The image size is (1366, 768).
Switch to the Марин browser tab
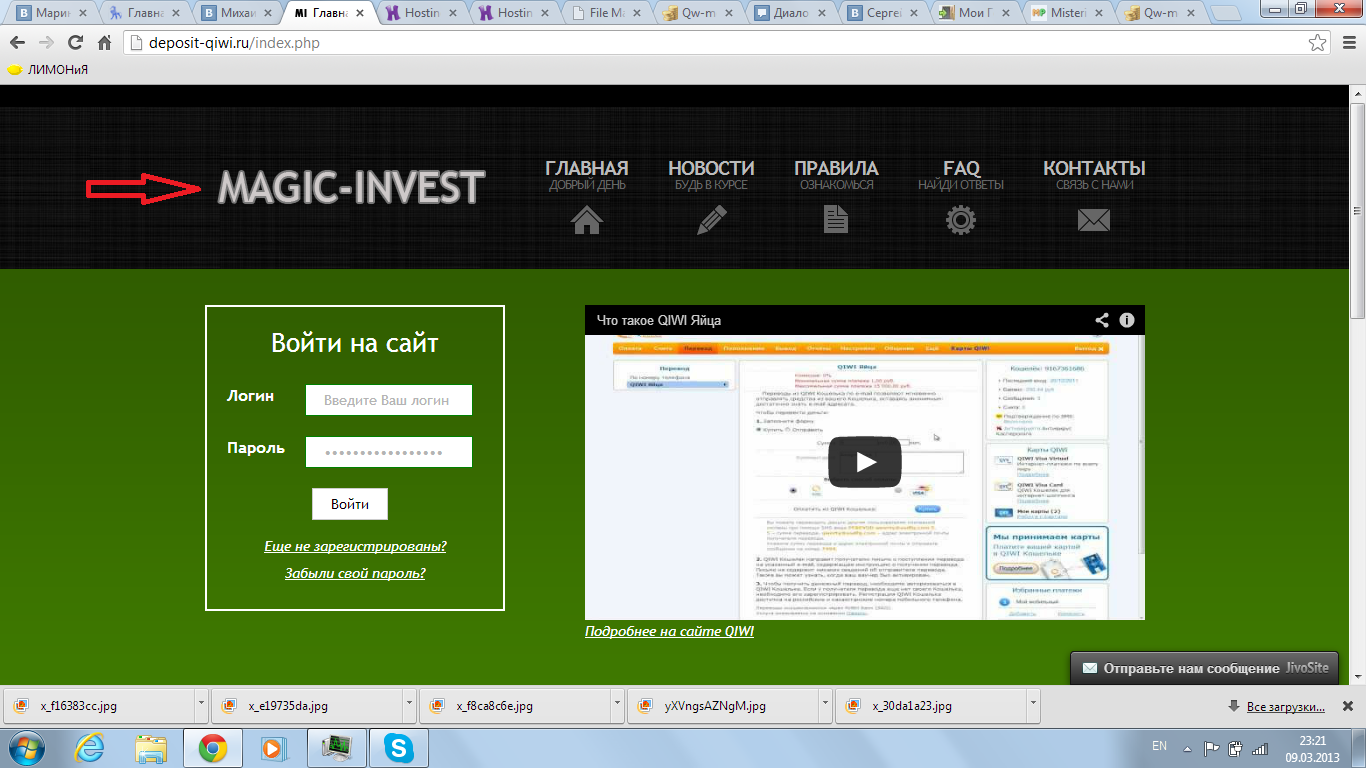point(50,14)
